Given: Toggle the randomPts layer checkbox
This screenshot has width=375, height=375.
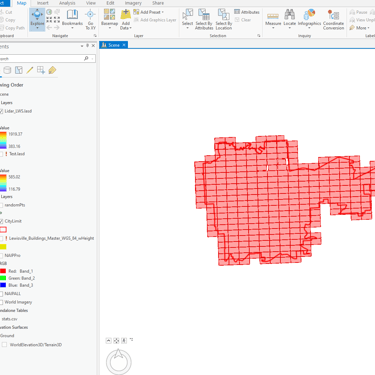Looking at the screenshot, I should [1, 205].
